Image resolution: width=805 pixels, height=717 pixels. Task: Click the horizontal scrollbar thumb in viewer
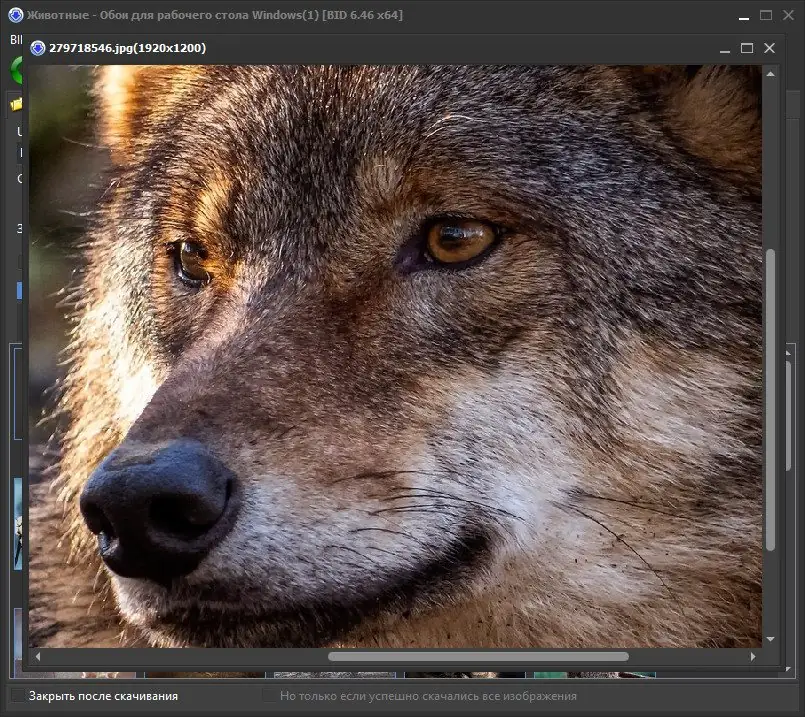tap(478, 657)
